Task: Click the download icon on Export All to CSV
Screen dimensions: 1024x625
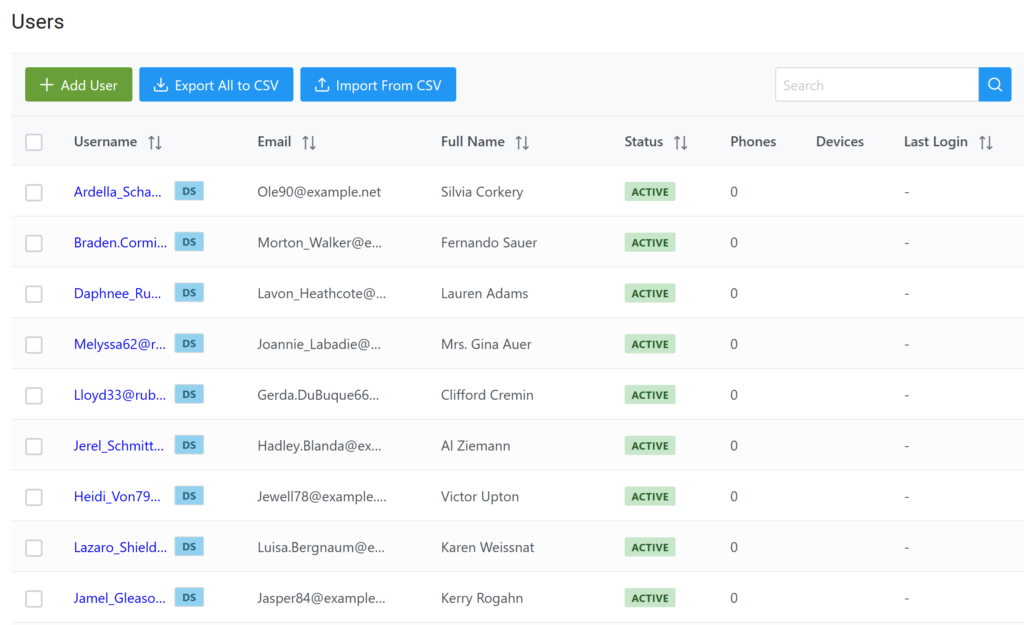Action: point(160,84)
